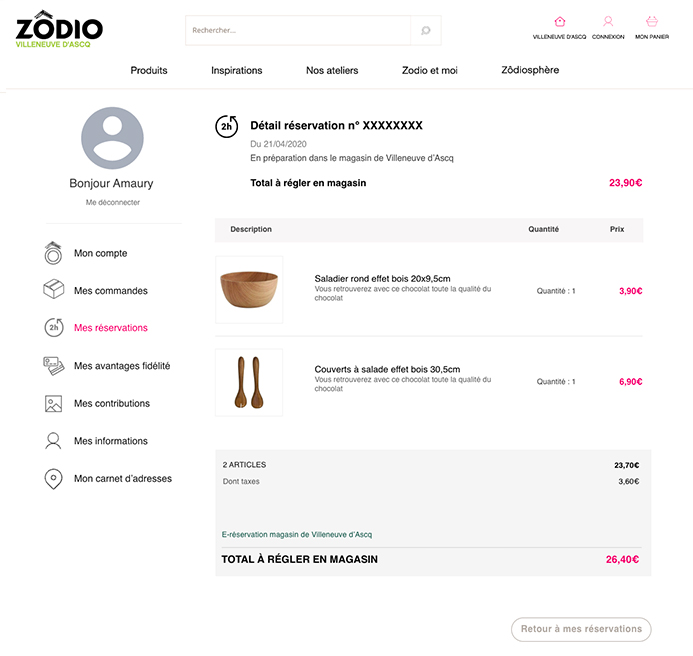Click the Mes avantages fidélité cards icon

(53, 366)
